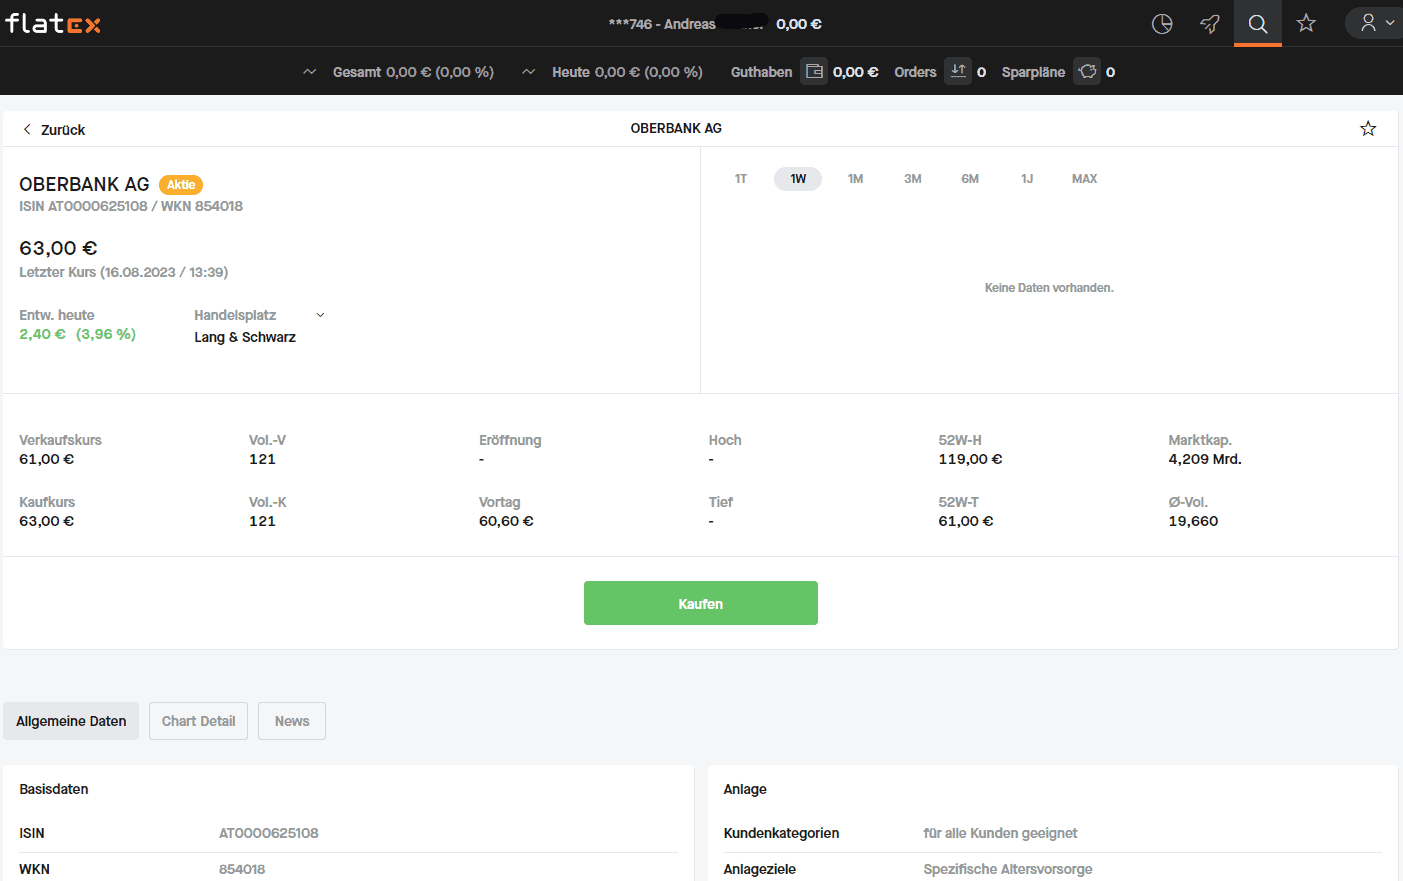Open the portfolio pie chart icon
The height and width of the screenshot is (881, 1403).
1162,24
